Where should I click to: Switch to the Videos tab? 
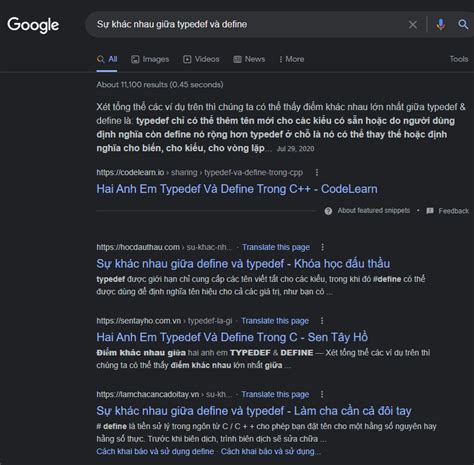(x=201, y=59)
